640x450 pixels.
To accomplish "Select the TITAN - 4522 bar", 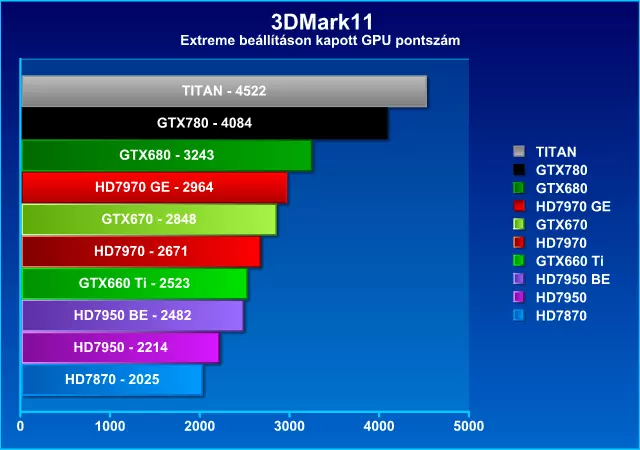I will click(x=224, y=91).
